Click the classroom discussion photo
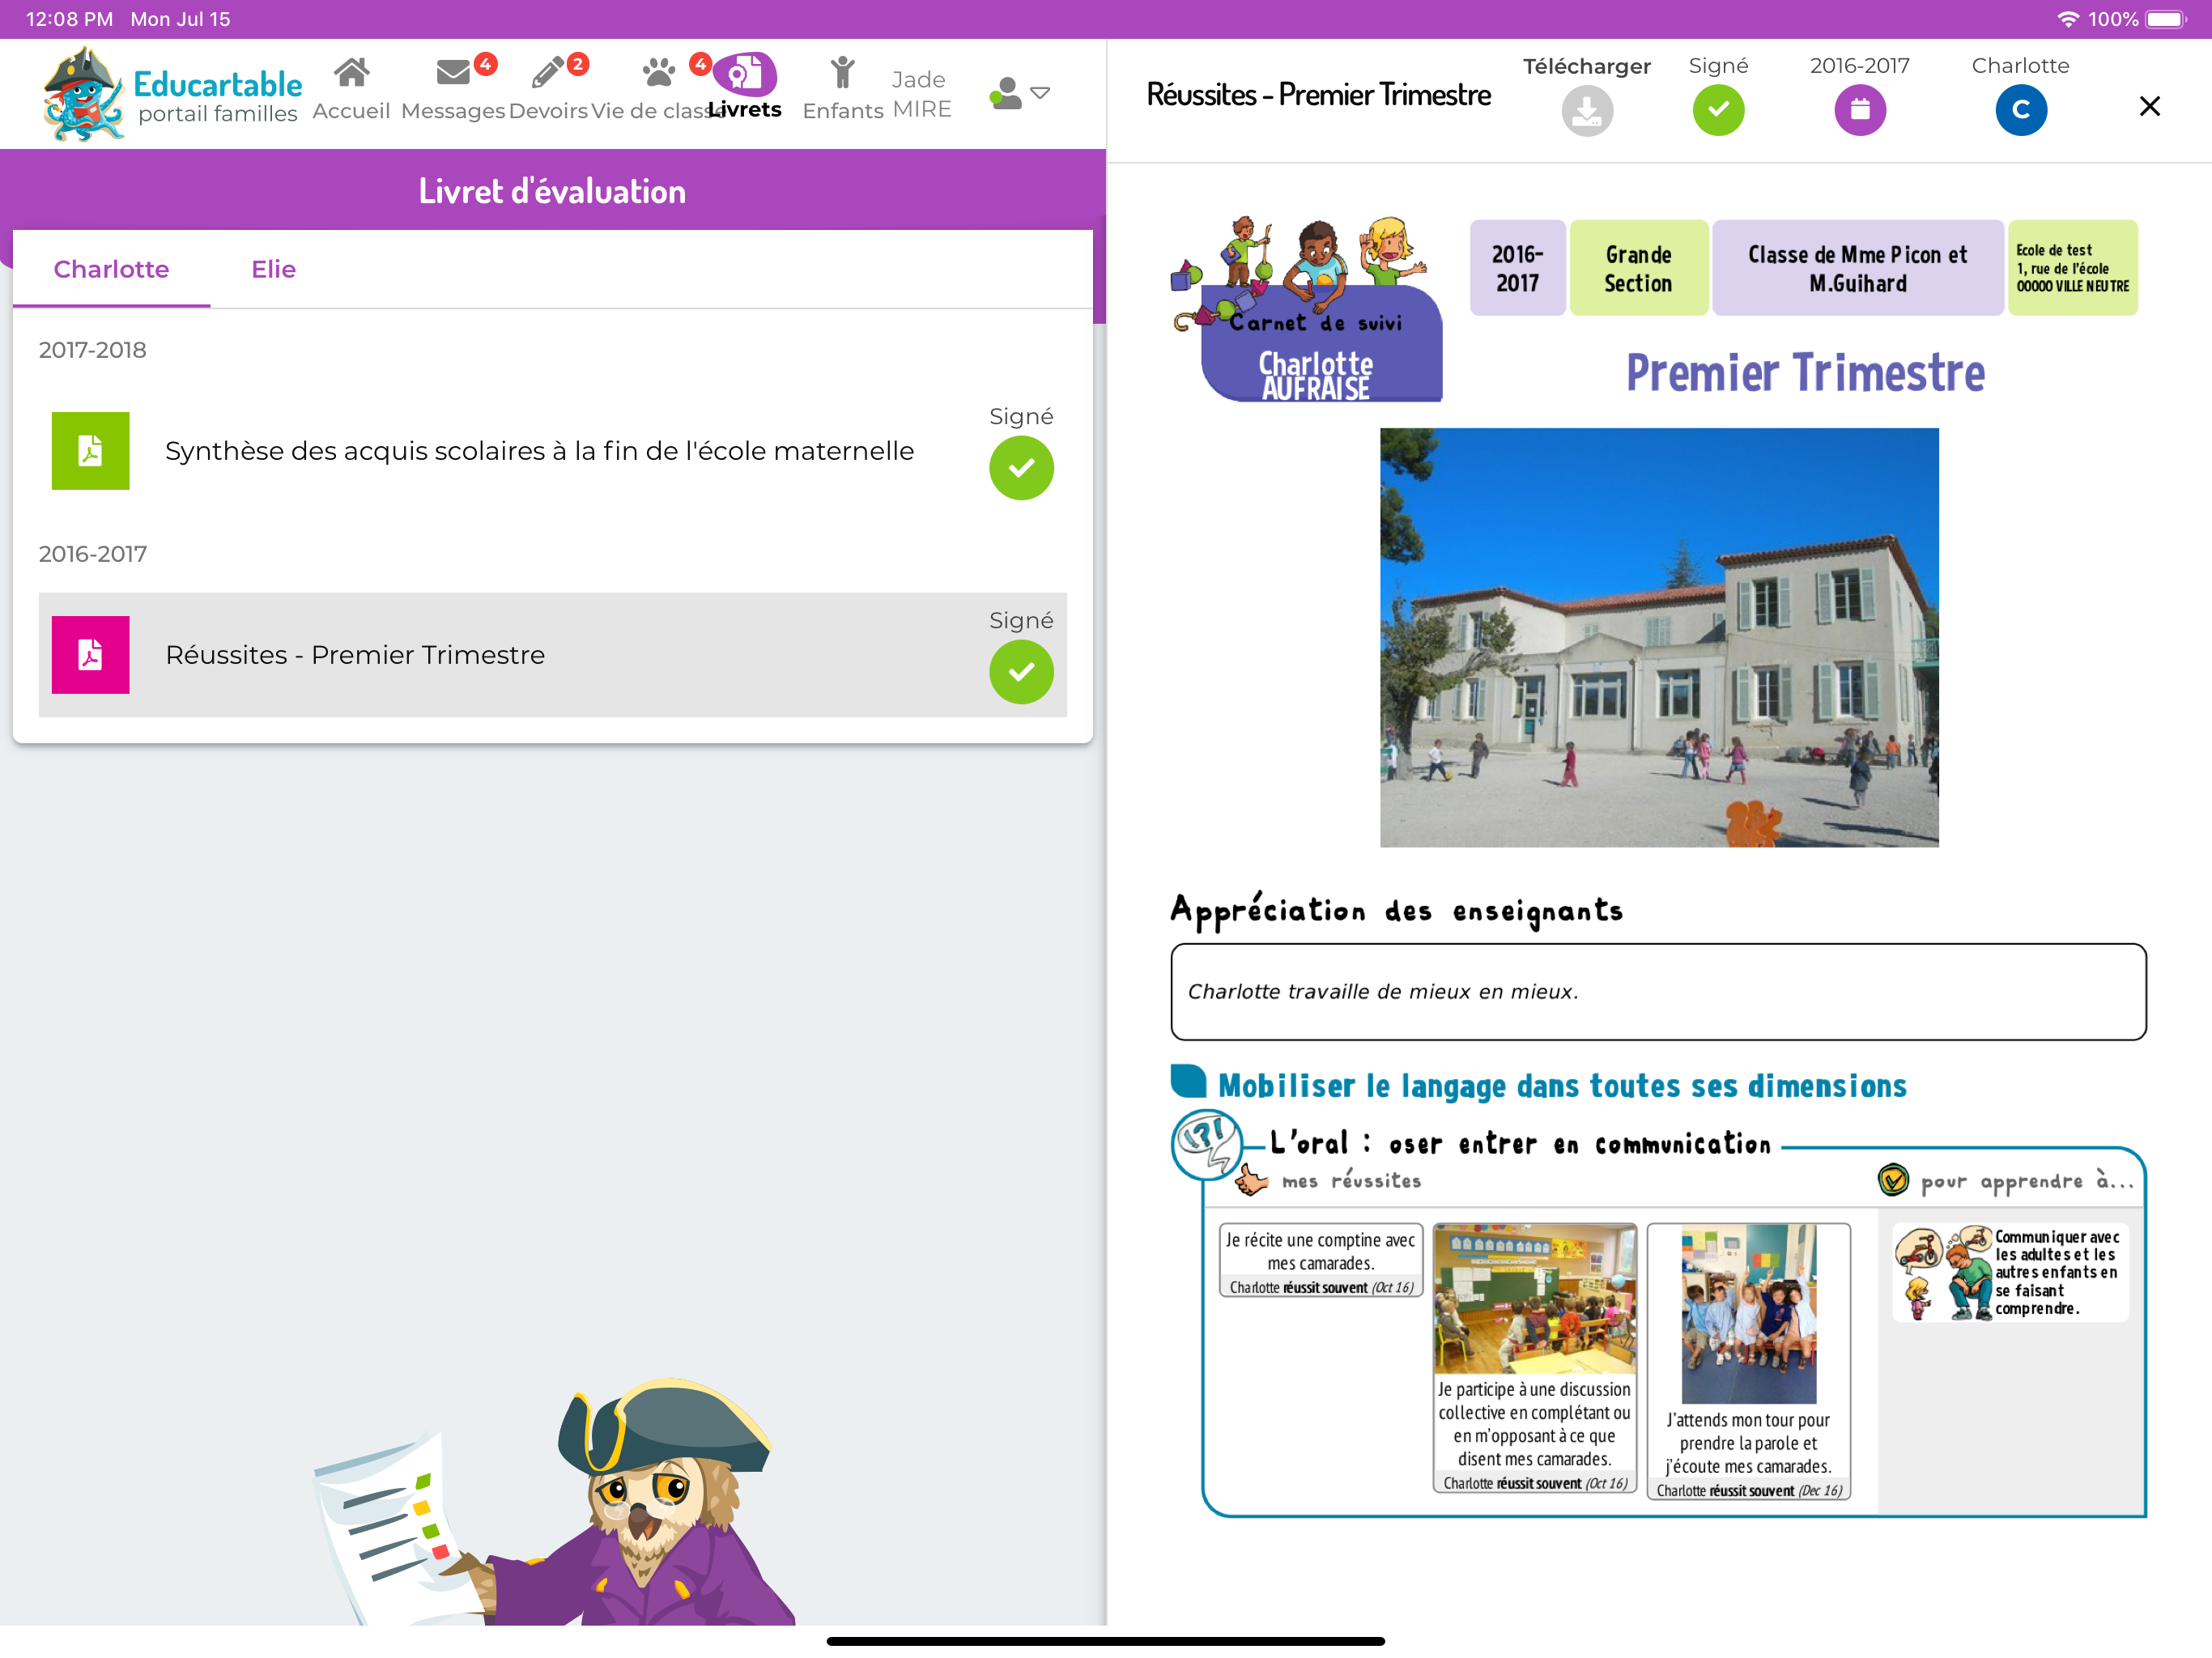The width and height of the screenshot is (2212, 1658). (x=1534, y=1299)
